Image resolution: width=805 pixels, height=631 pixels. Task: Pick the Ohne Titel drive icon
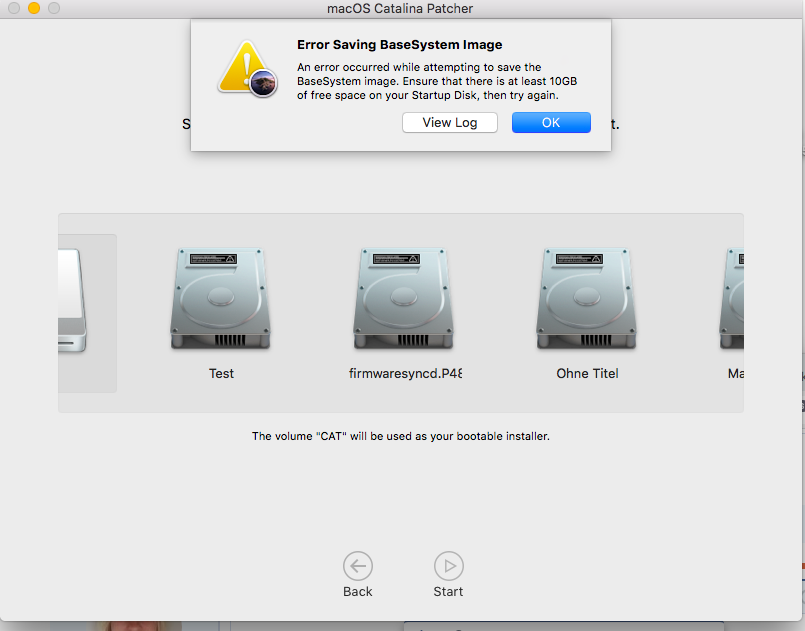tap(586, 299)
